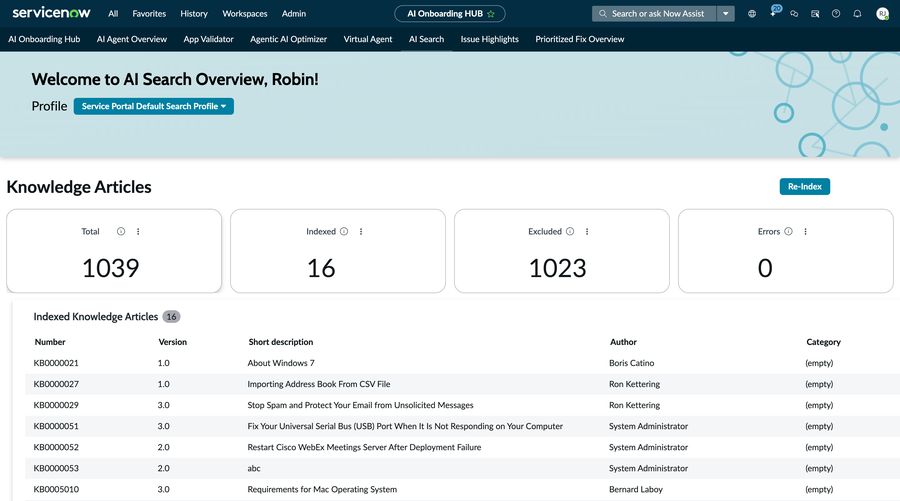900x501 pixels.
Task: Open Service Portal Default Search Profile dropdown
Action: pos(153,106)
